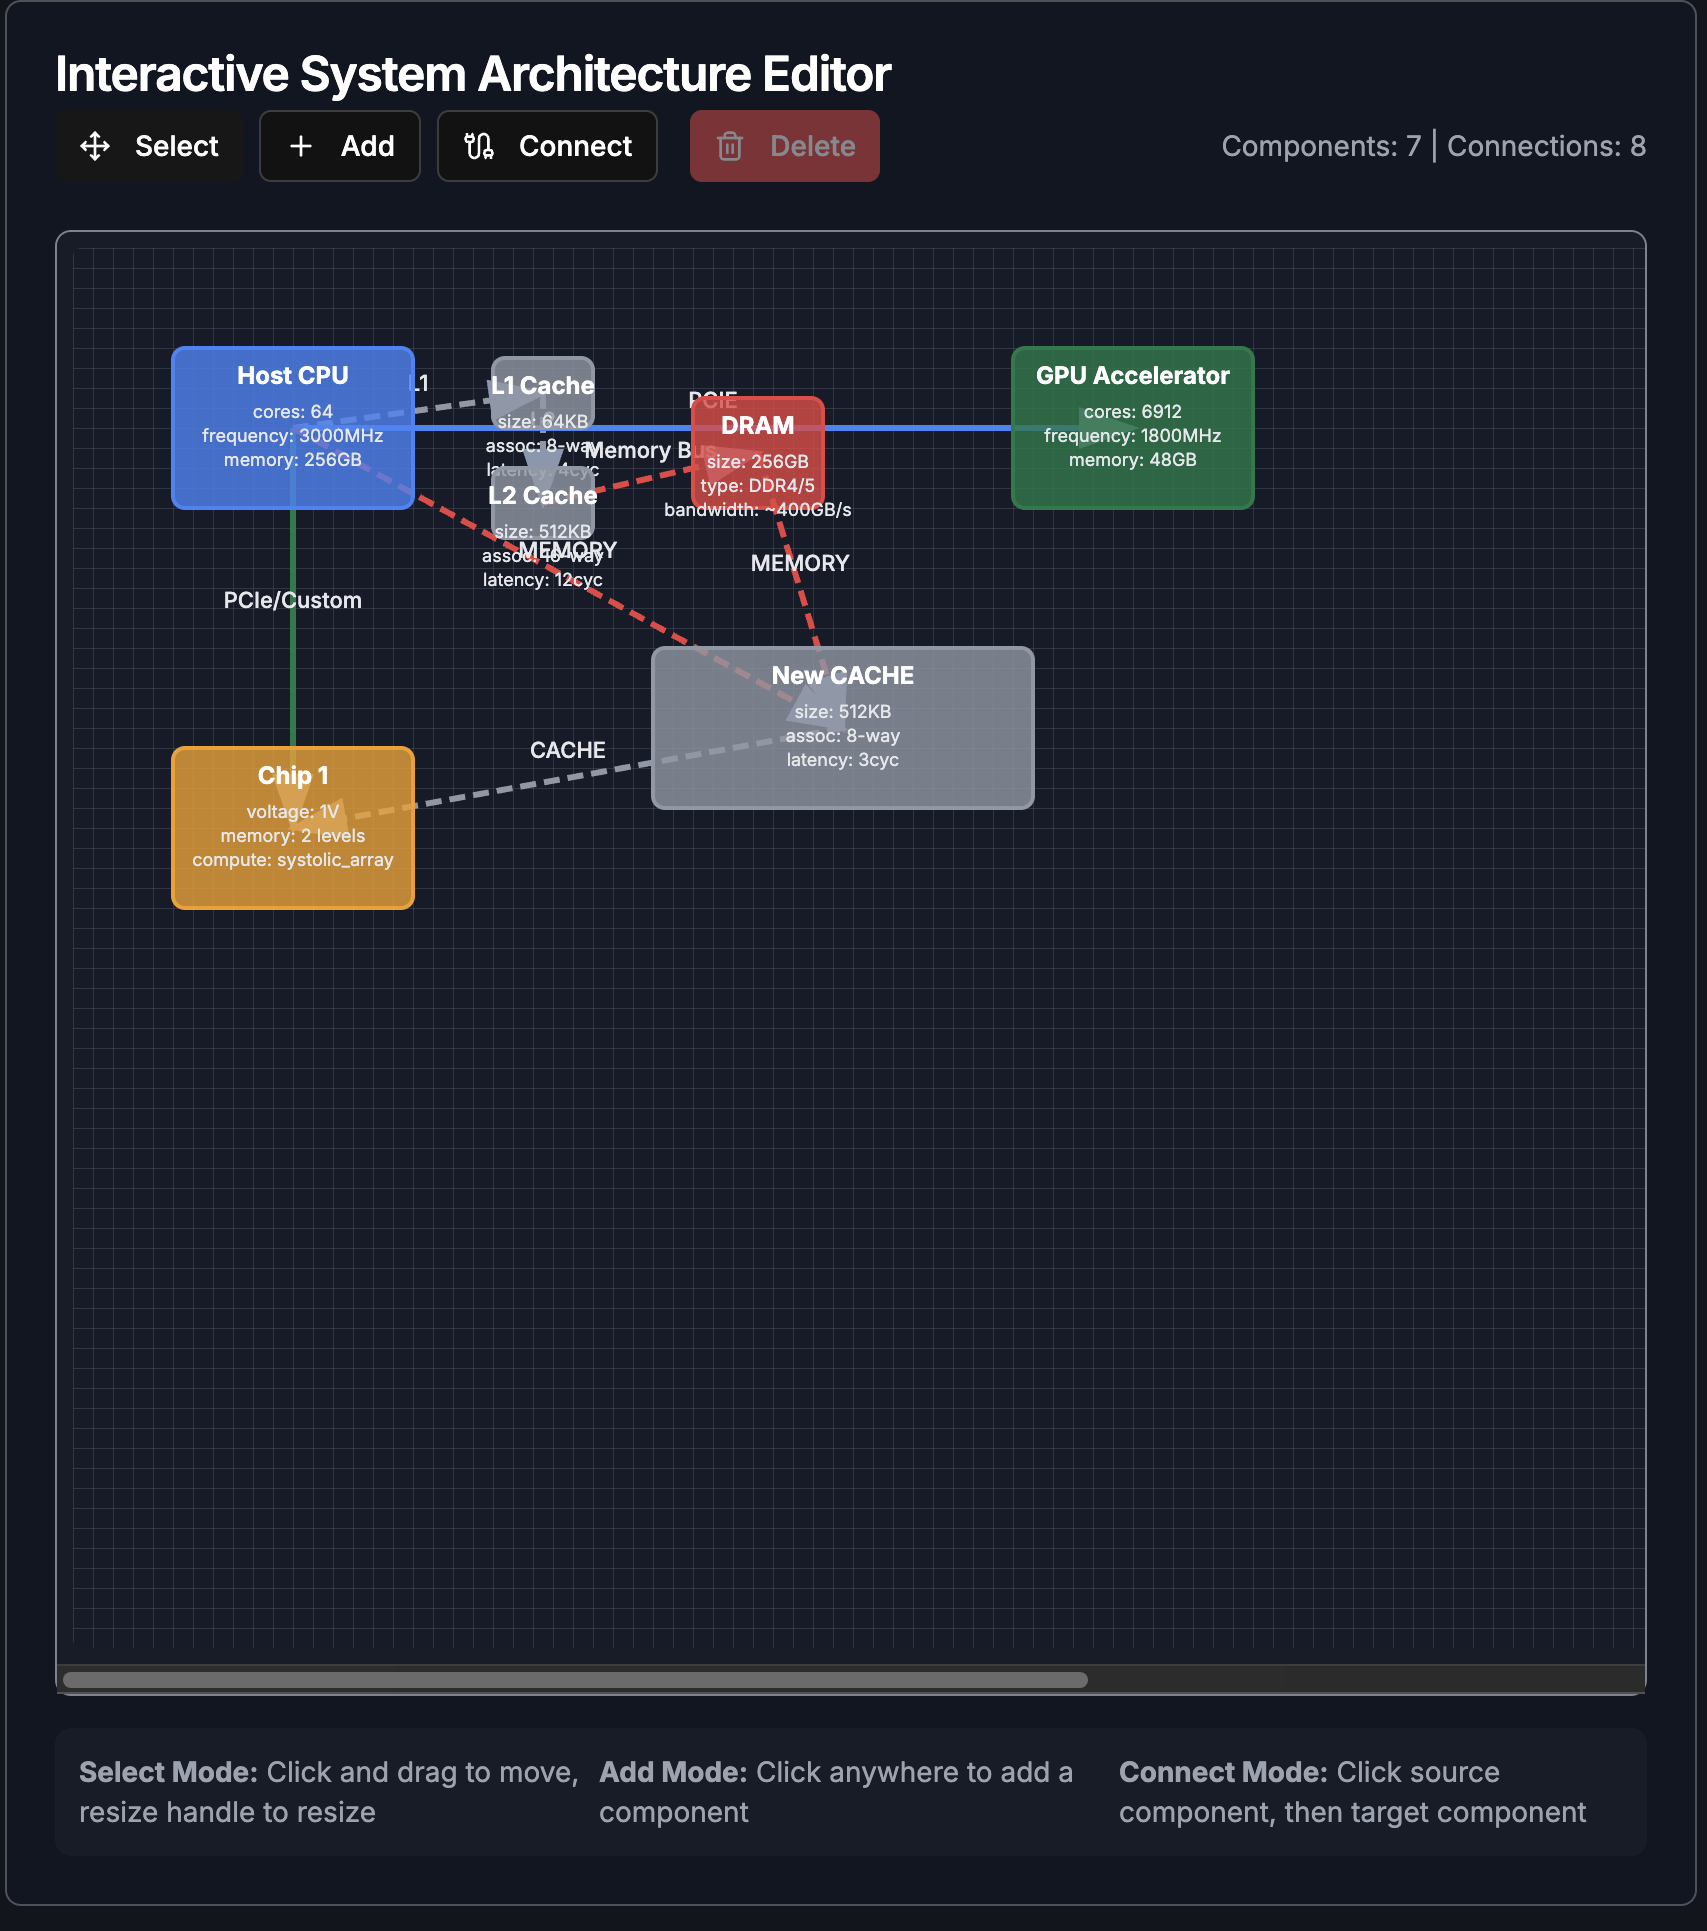
Task: Select the New CACHE component
Action: tap(843, 728)
